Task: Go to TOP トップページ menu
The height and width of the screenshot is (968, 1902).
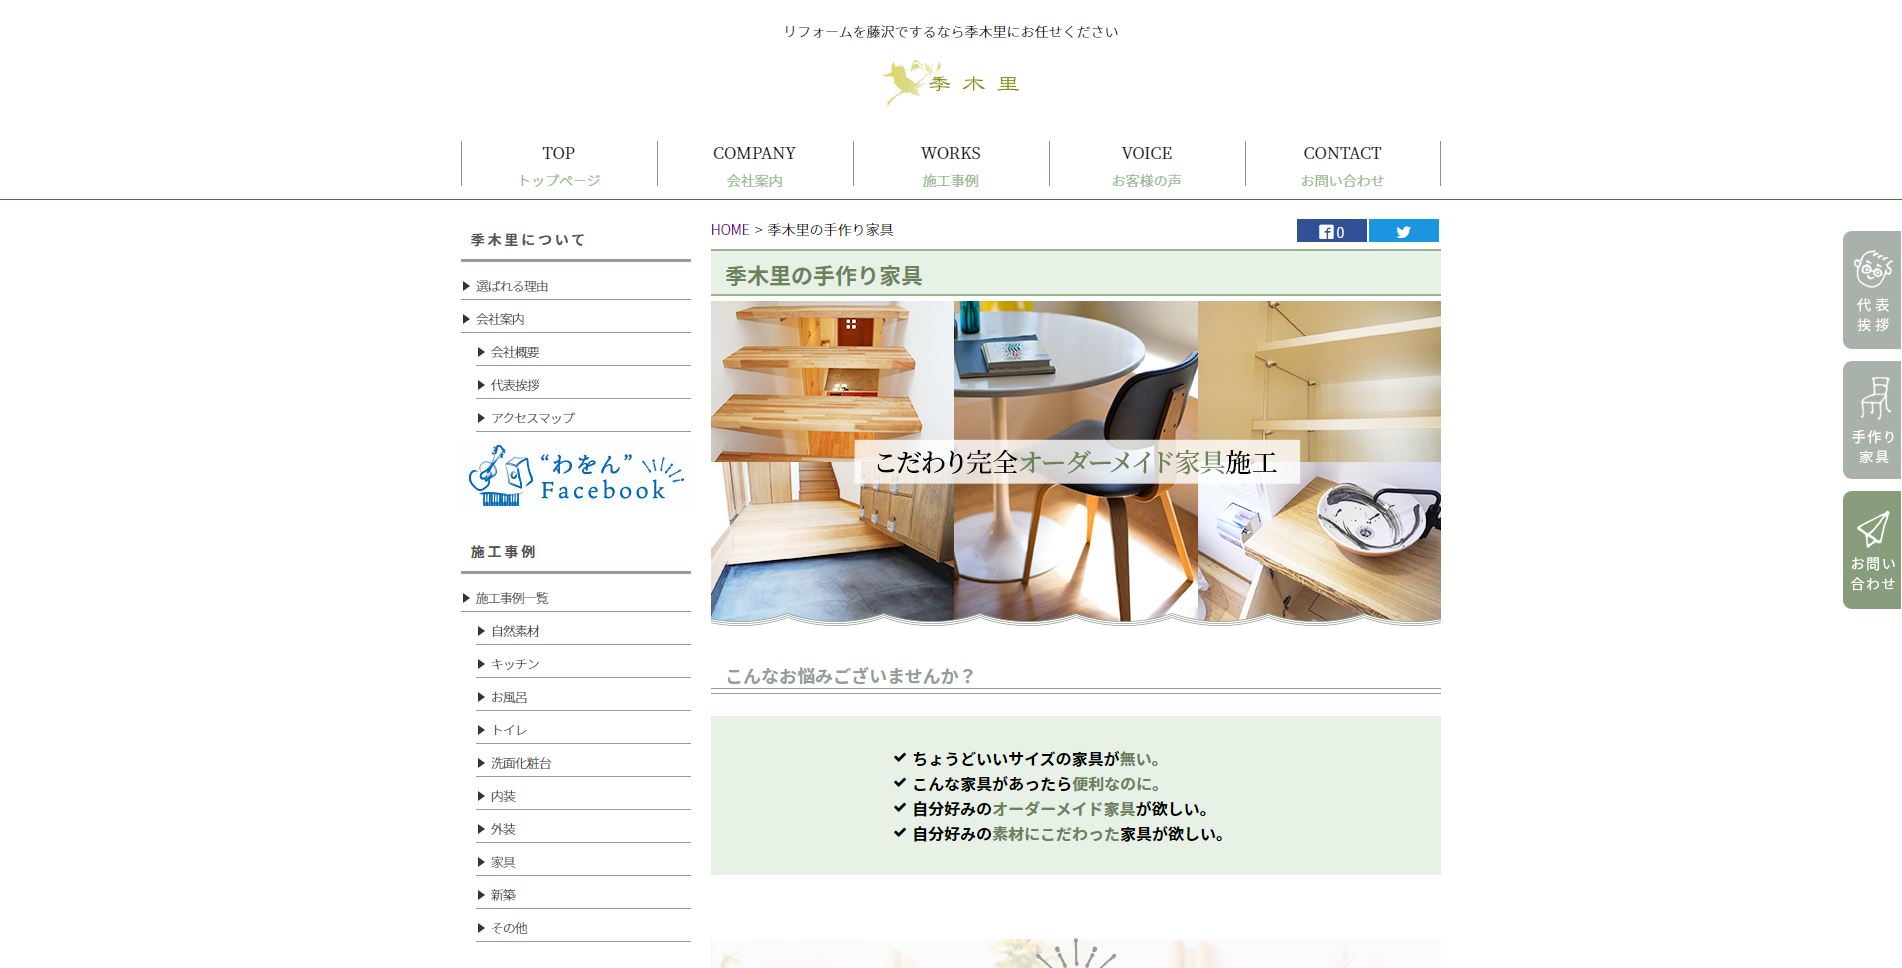Action: click(x=559, y=164)
